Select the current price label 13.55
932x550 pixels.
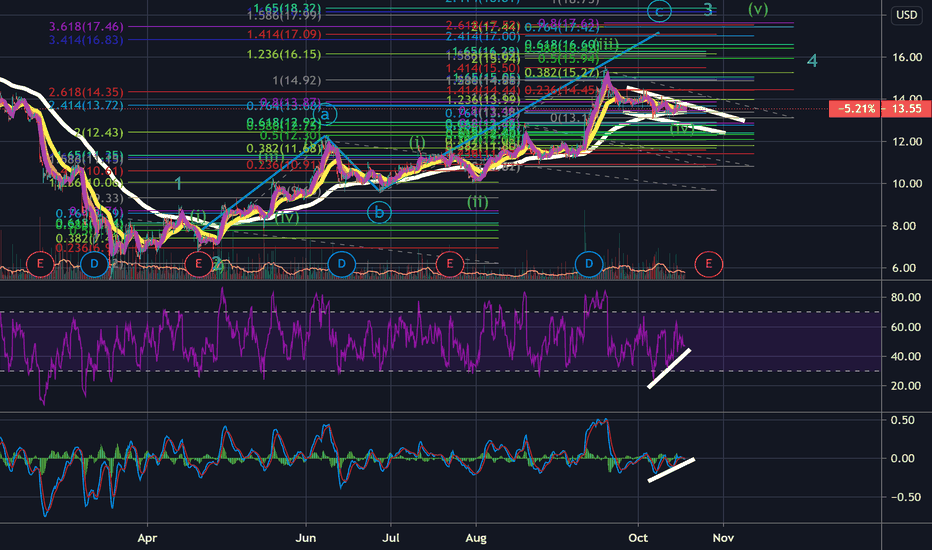(x=906, y=108)
